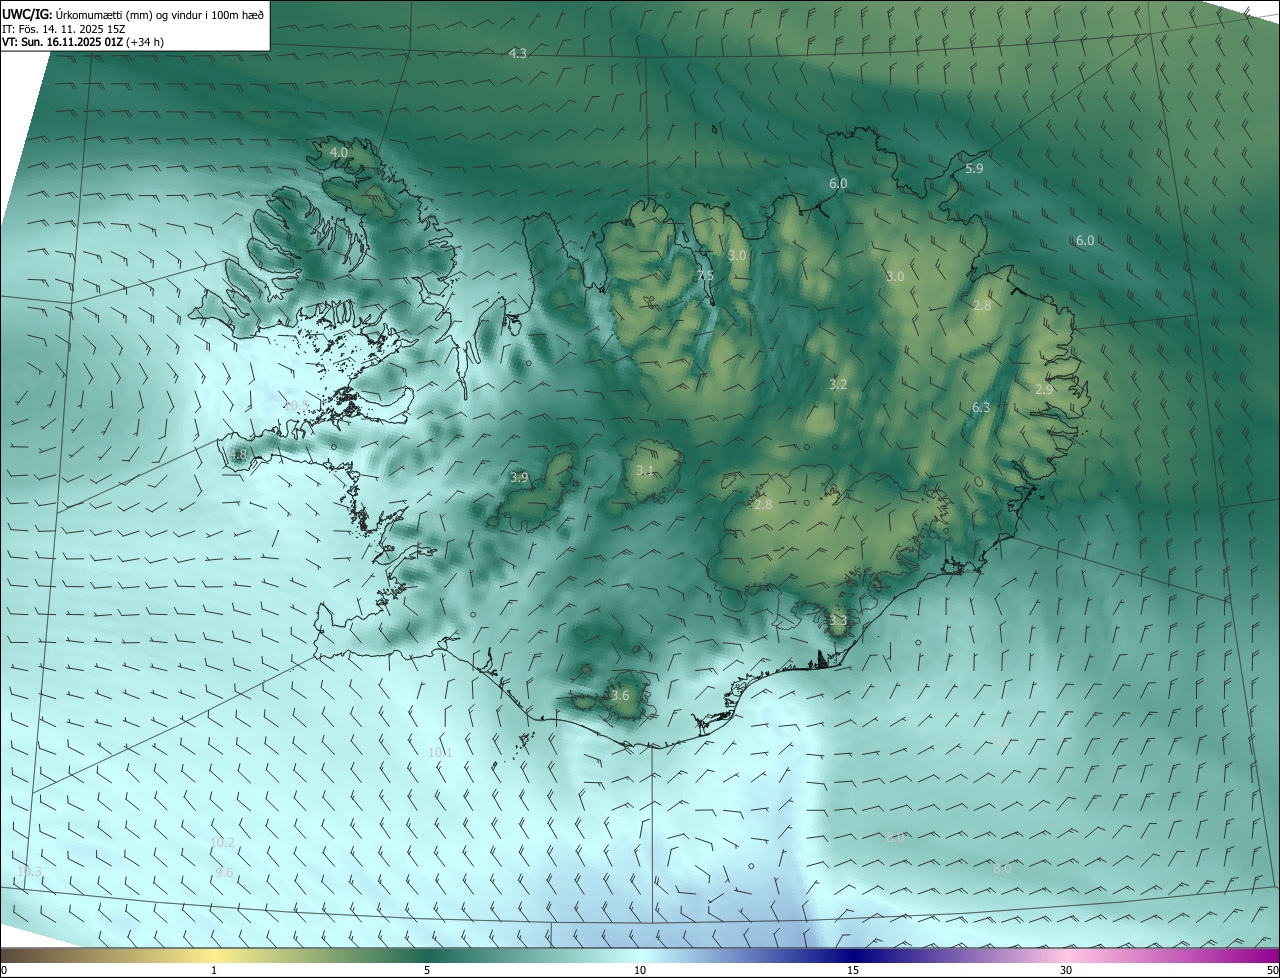Click the 'VT: Sun. 16.11.2025 01Z (+34 h)' line
Image resolution: width=1280 pixels, height=978 pixels.
point(83,42)
